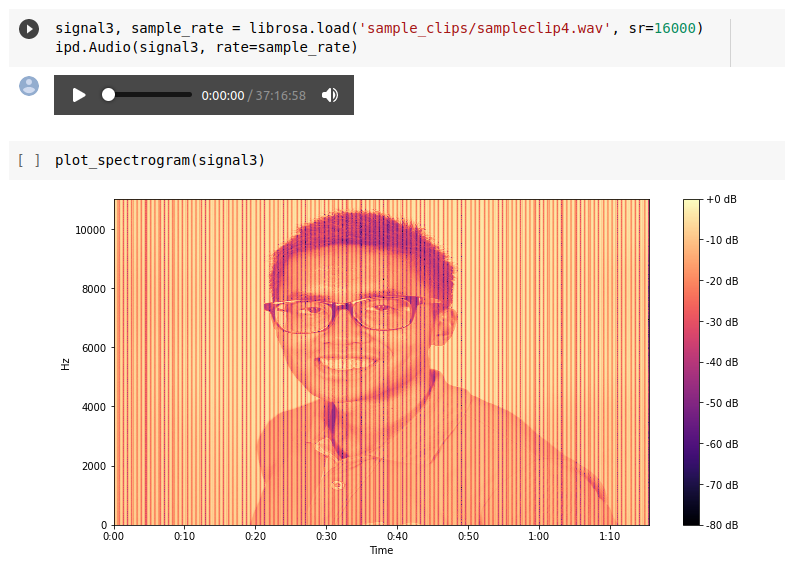Click the Time axis label
The height and width of the screenshot is (573, 785).
(381, 550)
